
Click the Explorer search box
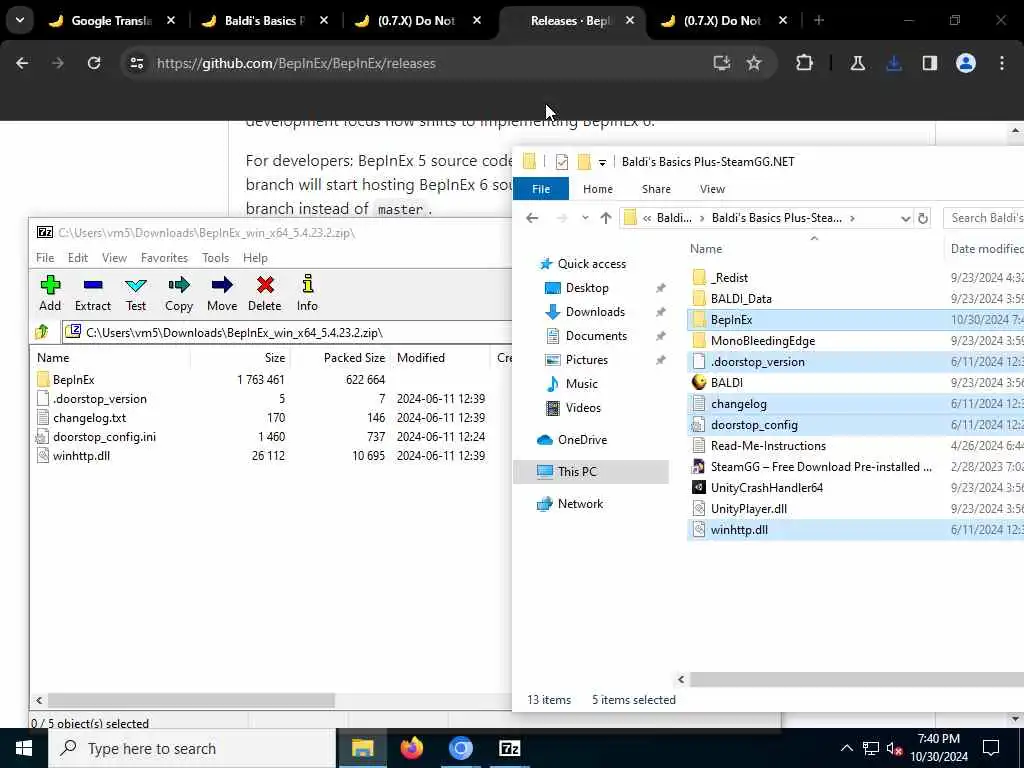click(985, 218)
